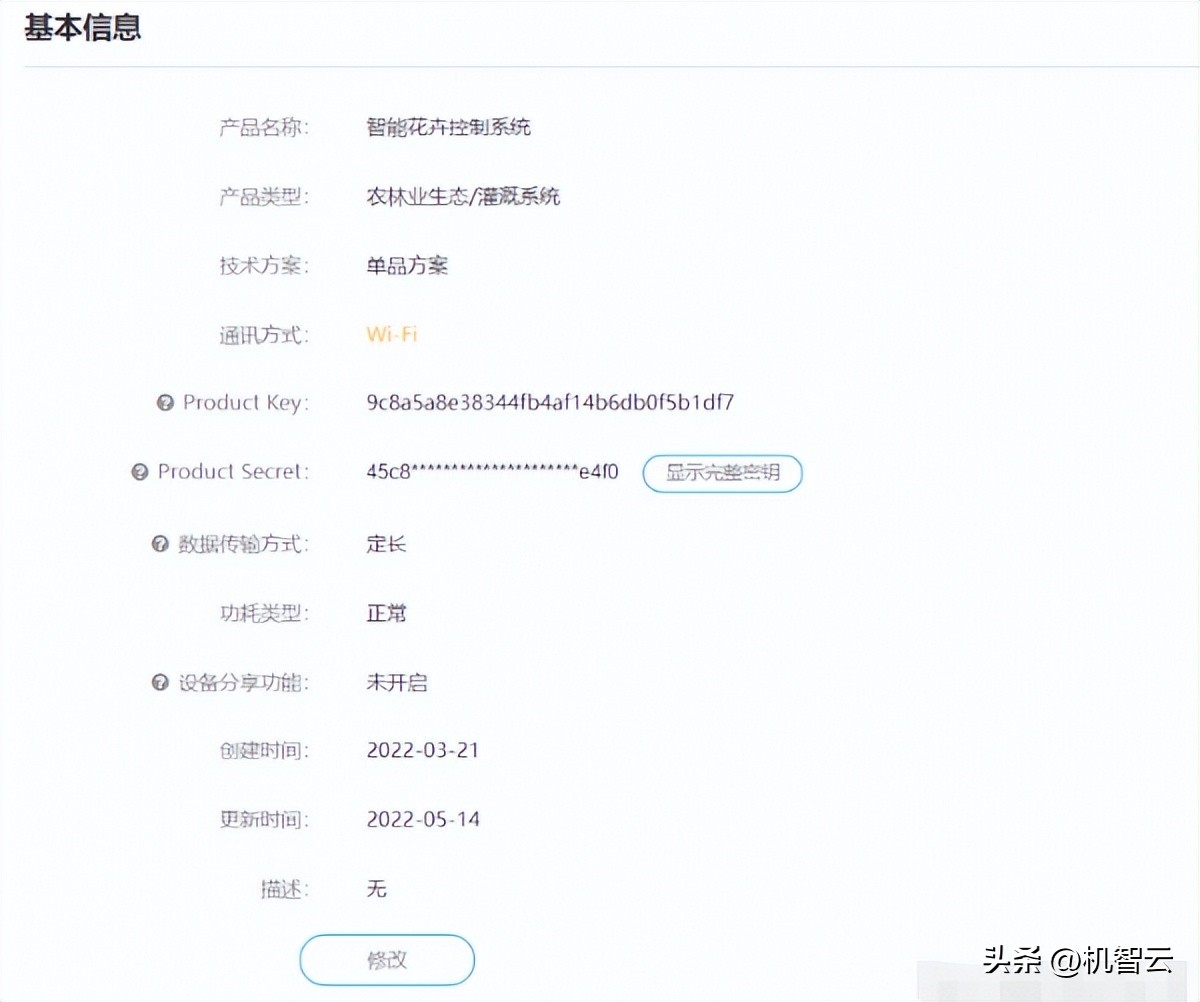
Task: Click the Product Key help icon
Action: 164,403
